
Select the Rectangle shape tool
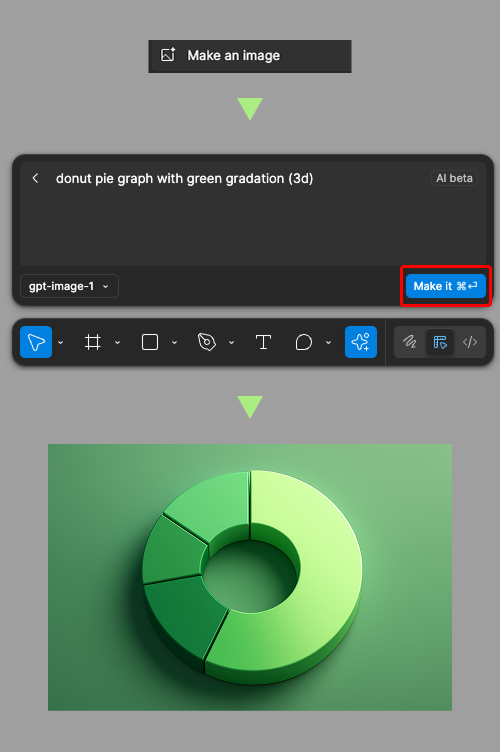pos(150,342)
